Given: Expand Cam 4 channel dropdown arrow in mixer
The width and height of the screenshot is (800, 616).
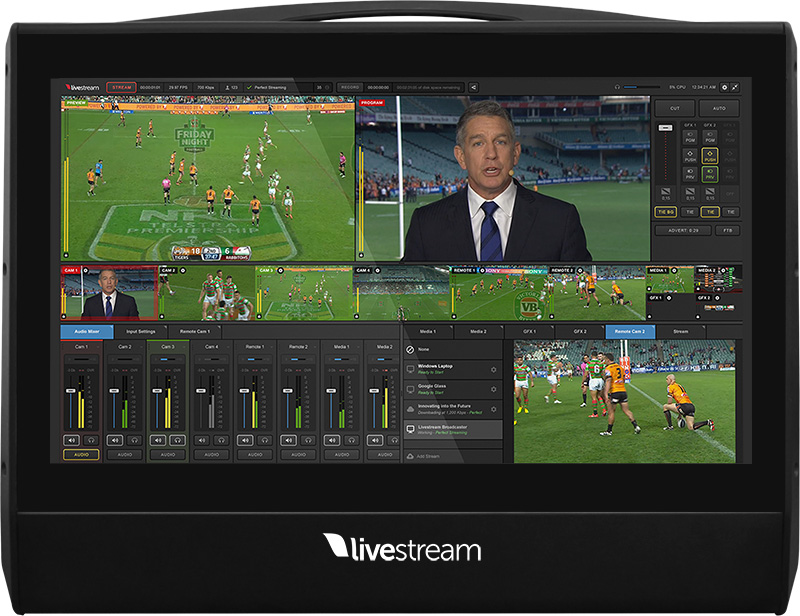Looking at the screenshot, I should click(228, 347).
